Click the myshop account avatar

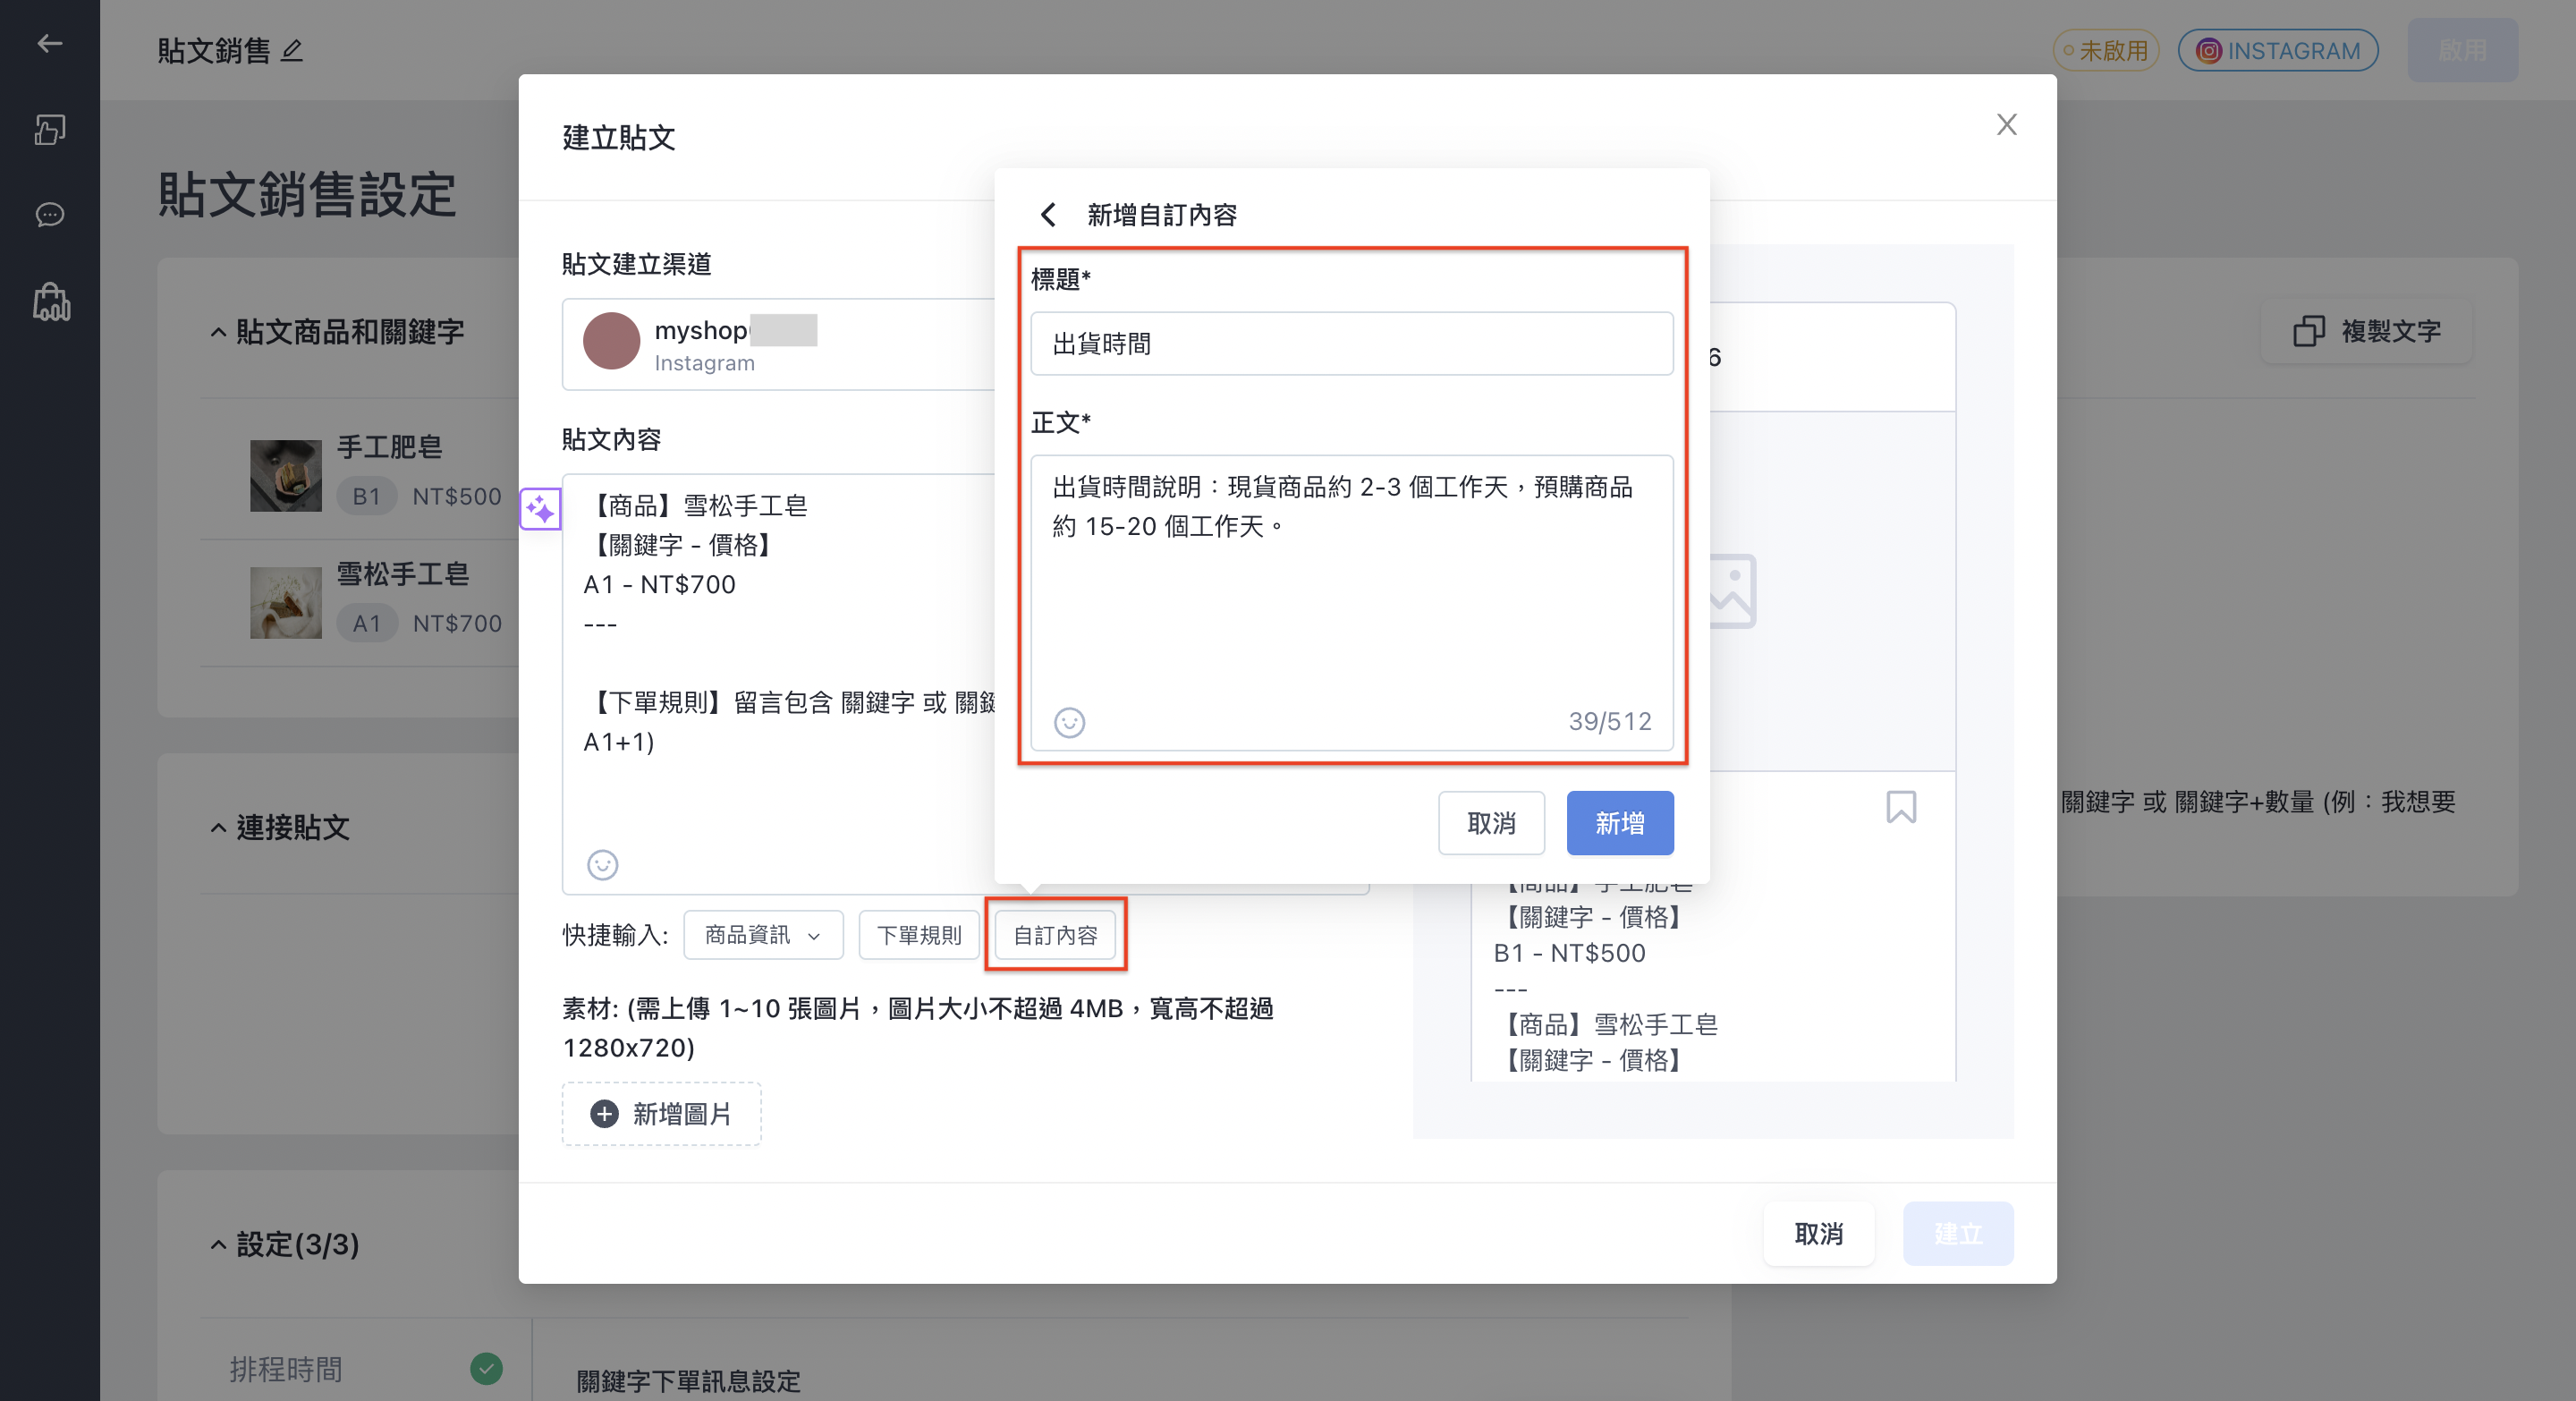click(x=611, y=341)
